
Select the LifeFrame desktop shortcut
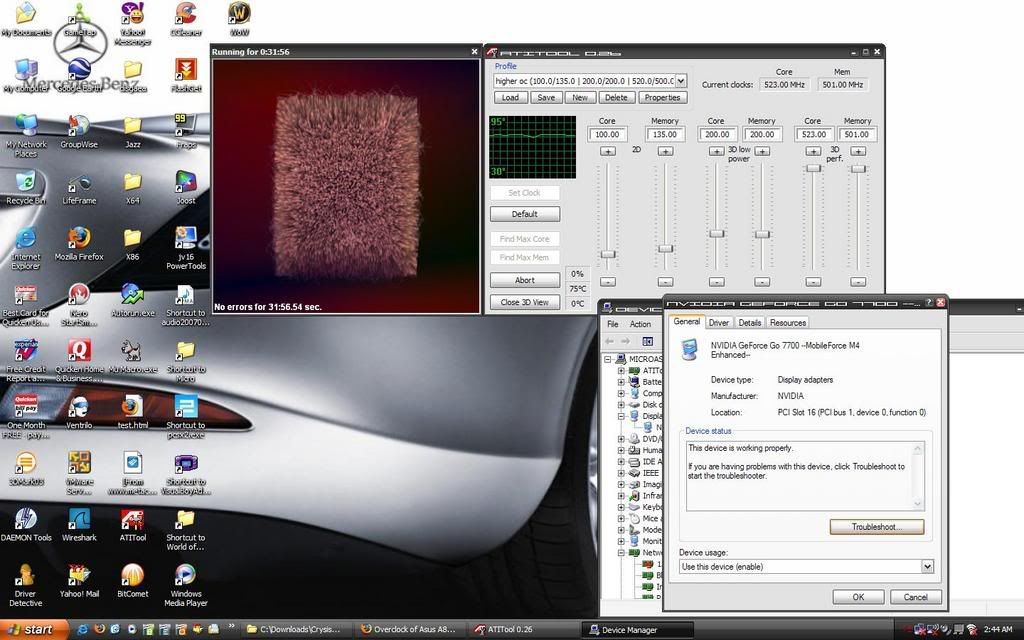(79, 188)
